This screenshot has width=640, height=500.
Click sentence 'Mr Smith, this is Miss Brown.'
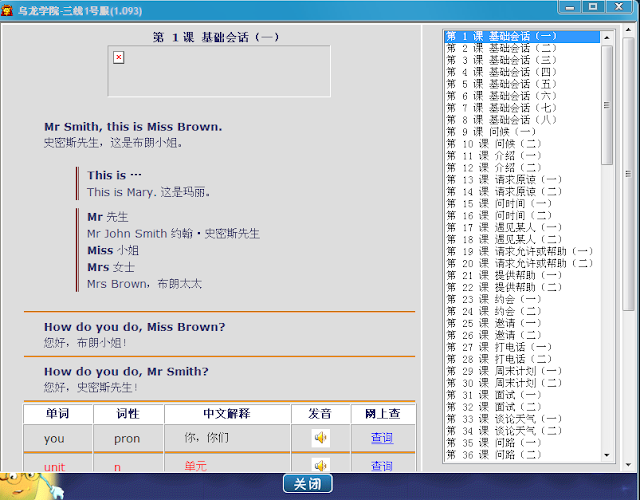(133, 127)
